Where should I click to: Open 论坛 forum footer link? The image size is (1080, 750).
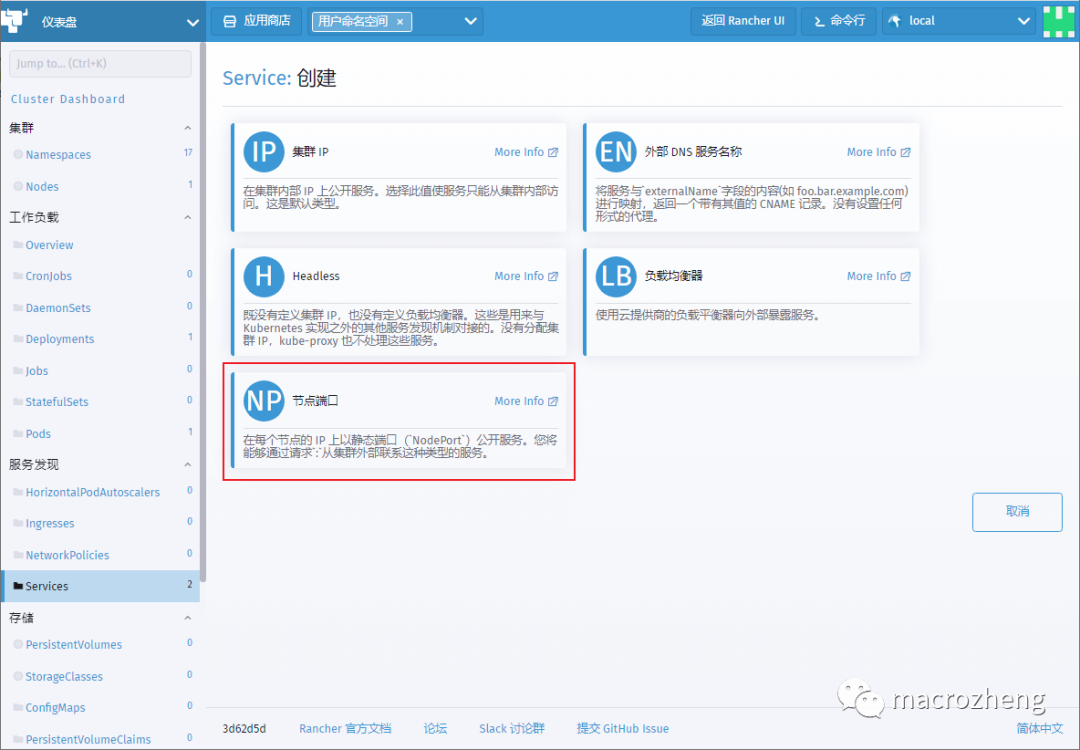435,729
